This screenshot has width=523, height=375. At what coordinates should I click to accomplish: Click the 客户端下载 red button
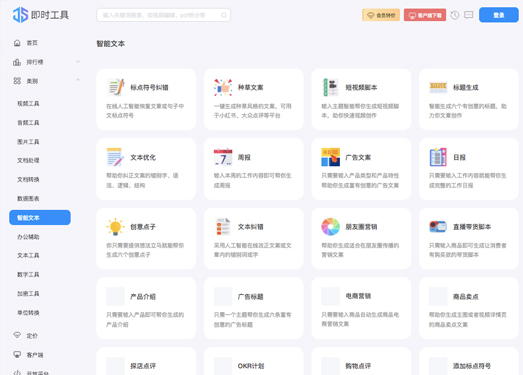(425, 15)
